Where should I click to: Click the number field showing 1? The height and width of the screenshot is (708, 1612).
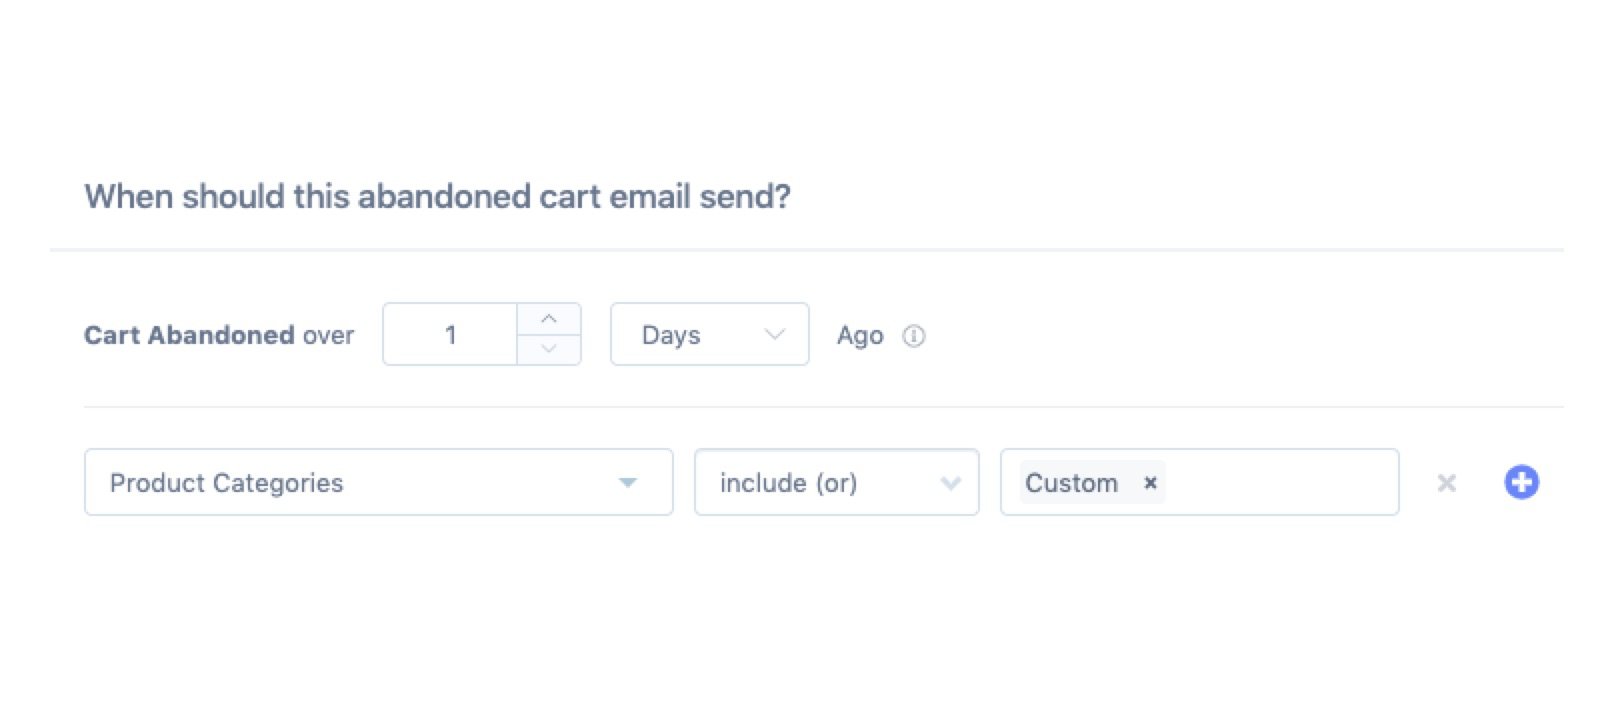point(450,335)
